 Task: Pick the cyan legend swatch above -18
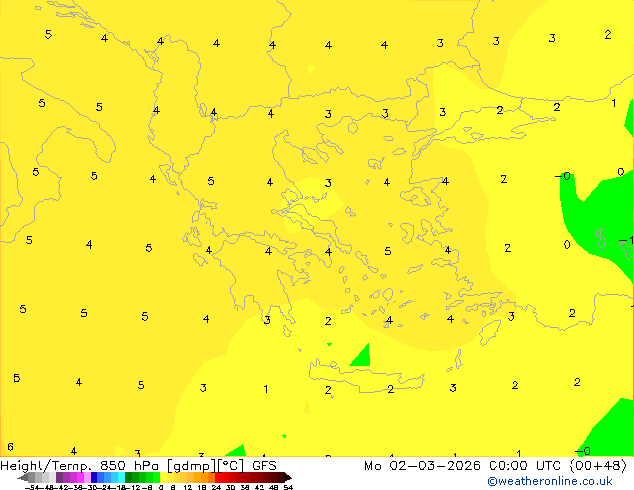121,477
